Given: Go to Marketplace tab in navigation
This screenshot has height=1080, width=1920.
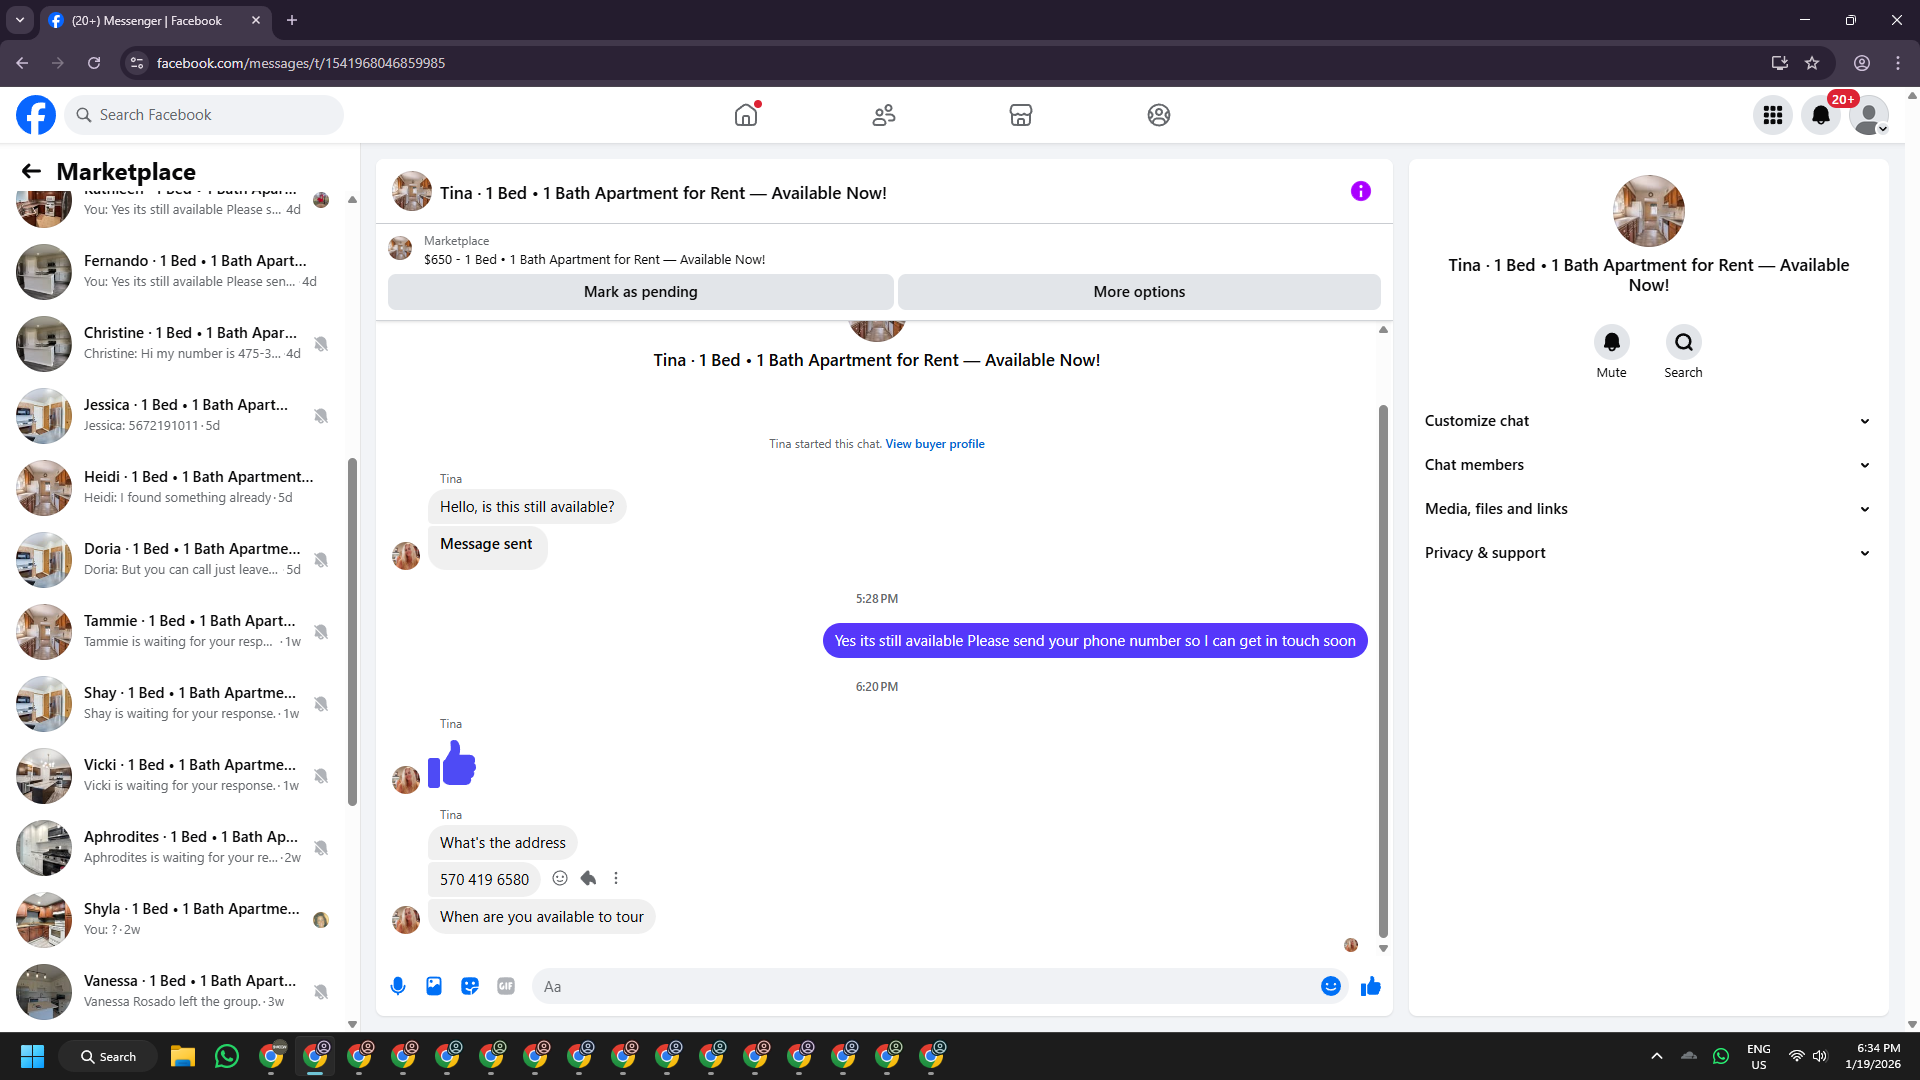Looking at the screenshot, I should [x=1020, y=115].
